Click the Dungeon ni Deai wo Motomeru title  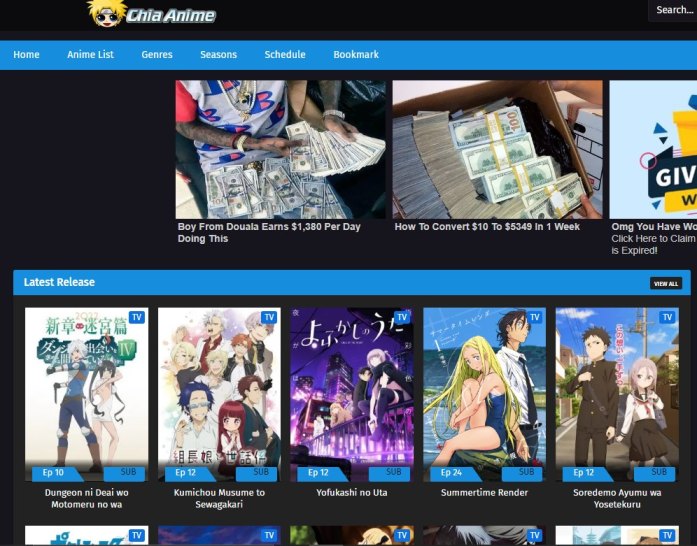[87, 498]
